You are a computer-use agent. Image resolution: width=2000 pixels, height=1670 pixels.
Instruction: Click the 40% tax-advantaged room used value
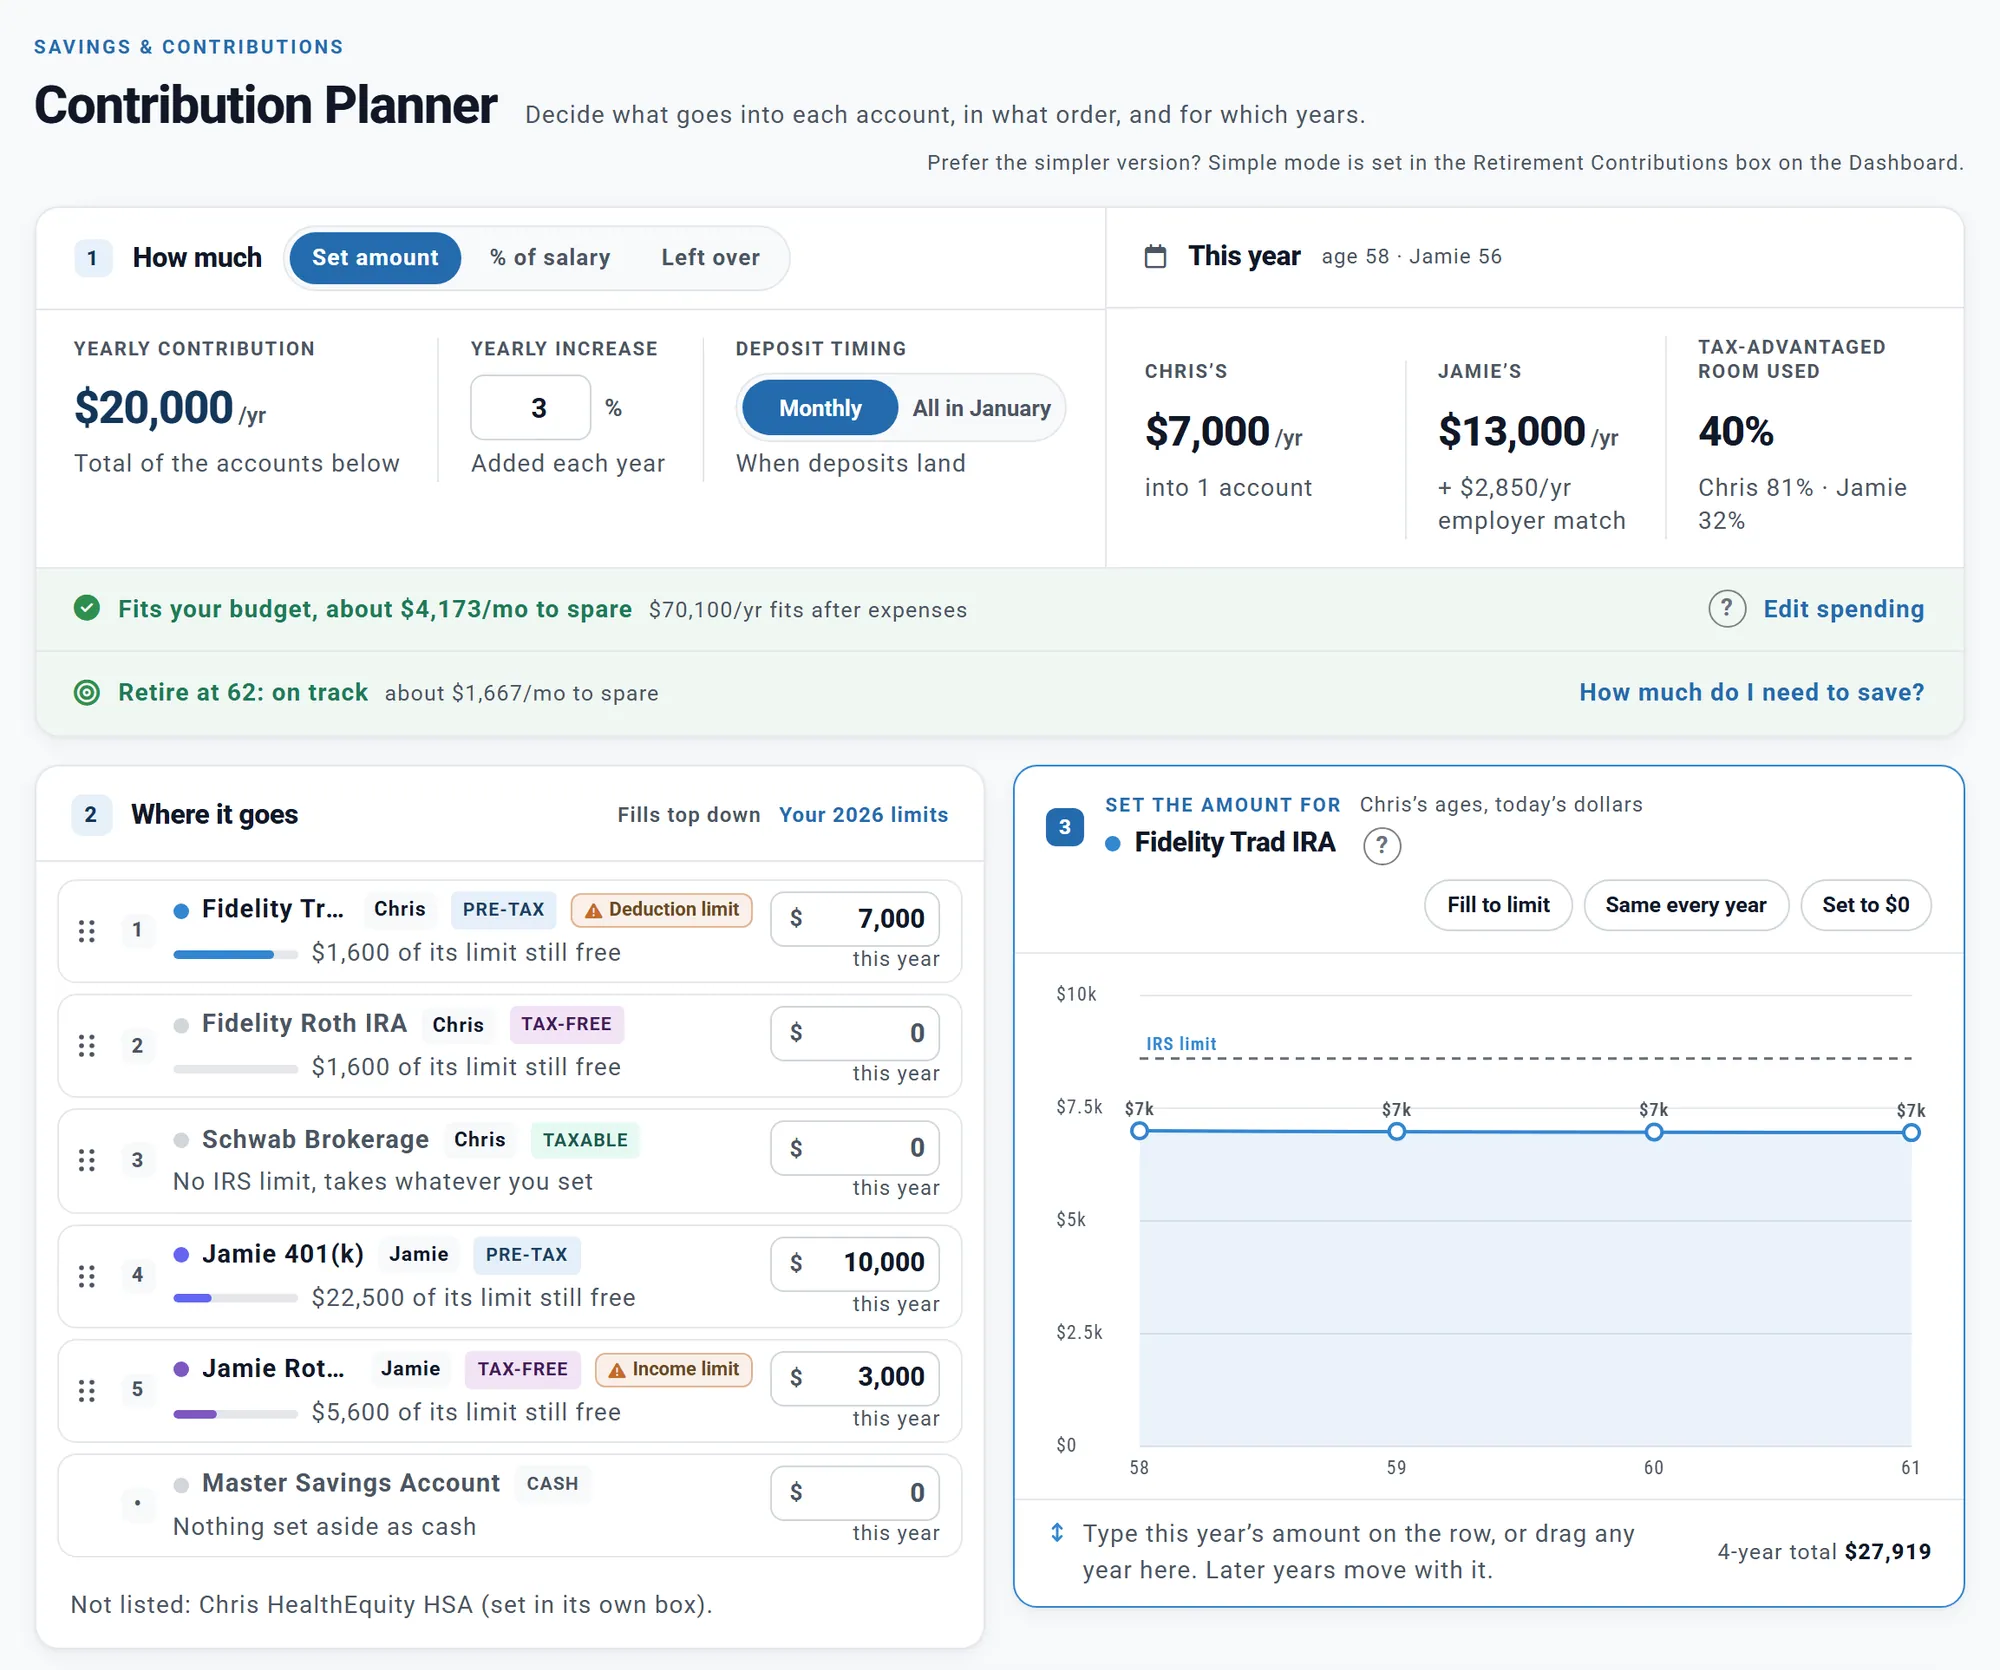pos(1736,432)
